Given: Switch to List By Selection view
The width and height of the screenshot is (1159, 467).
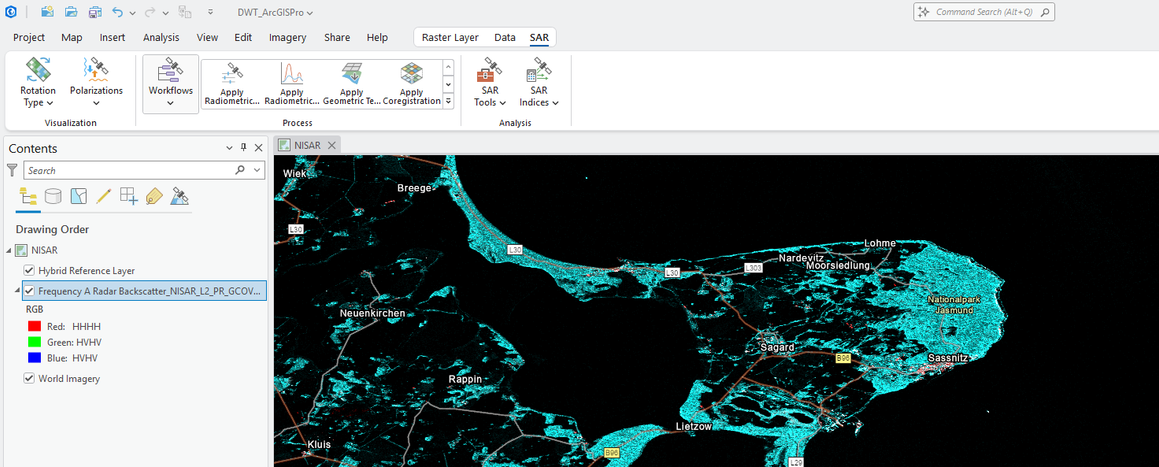Looking at the screenshot, I should click(x=78, y=196).
